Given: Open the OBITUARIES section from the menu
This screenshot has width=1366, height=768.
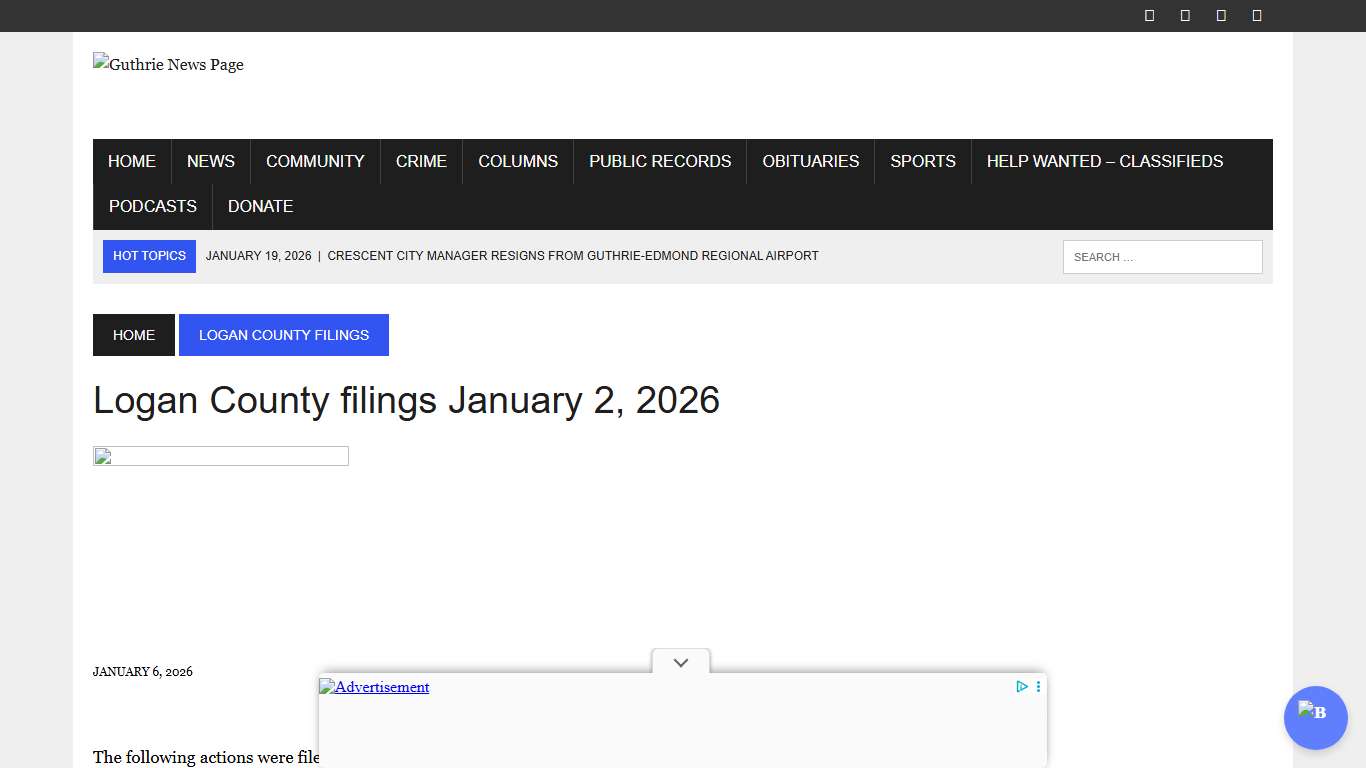Looking at the screenshot, I should click(810, 161).
